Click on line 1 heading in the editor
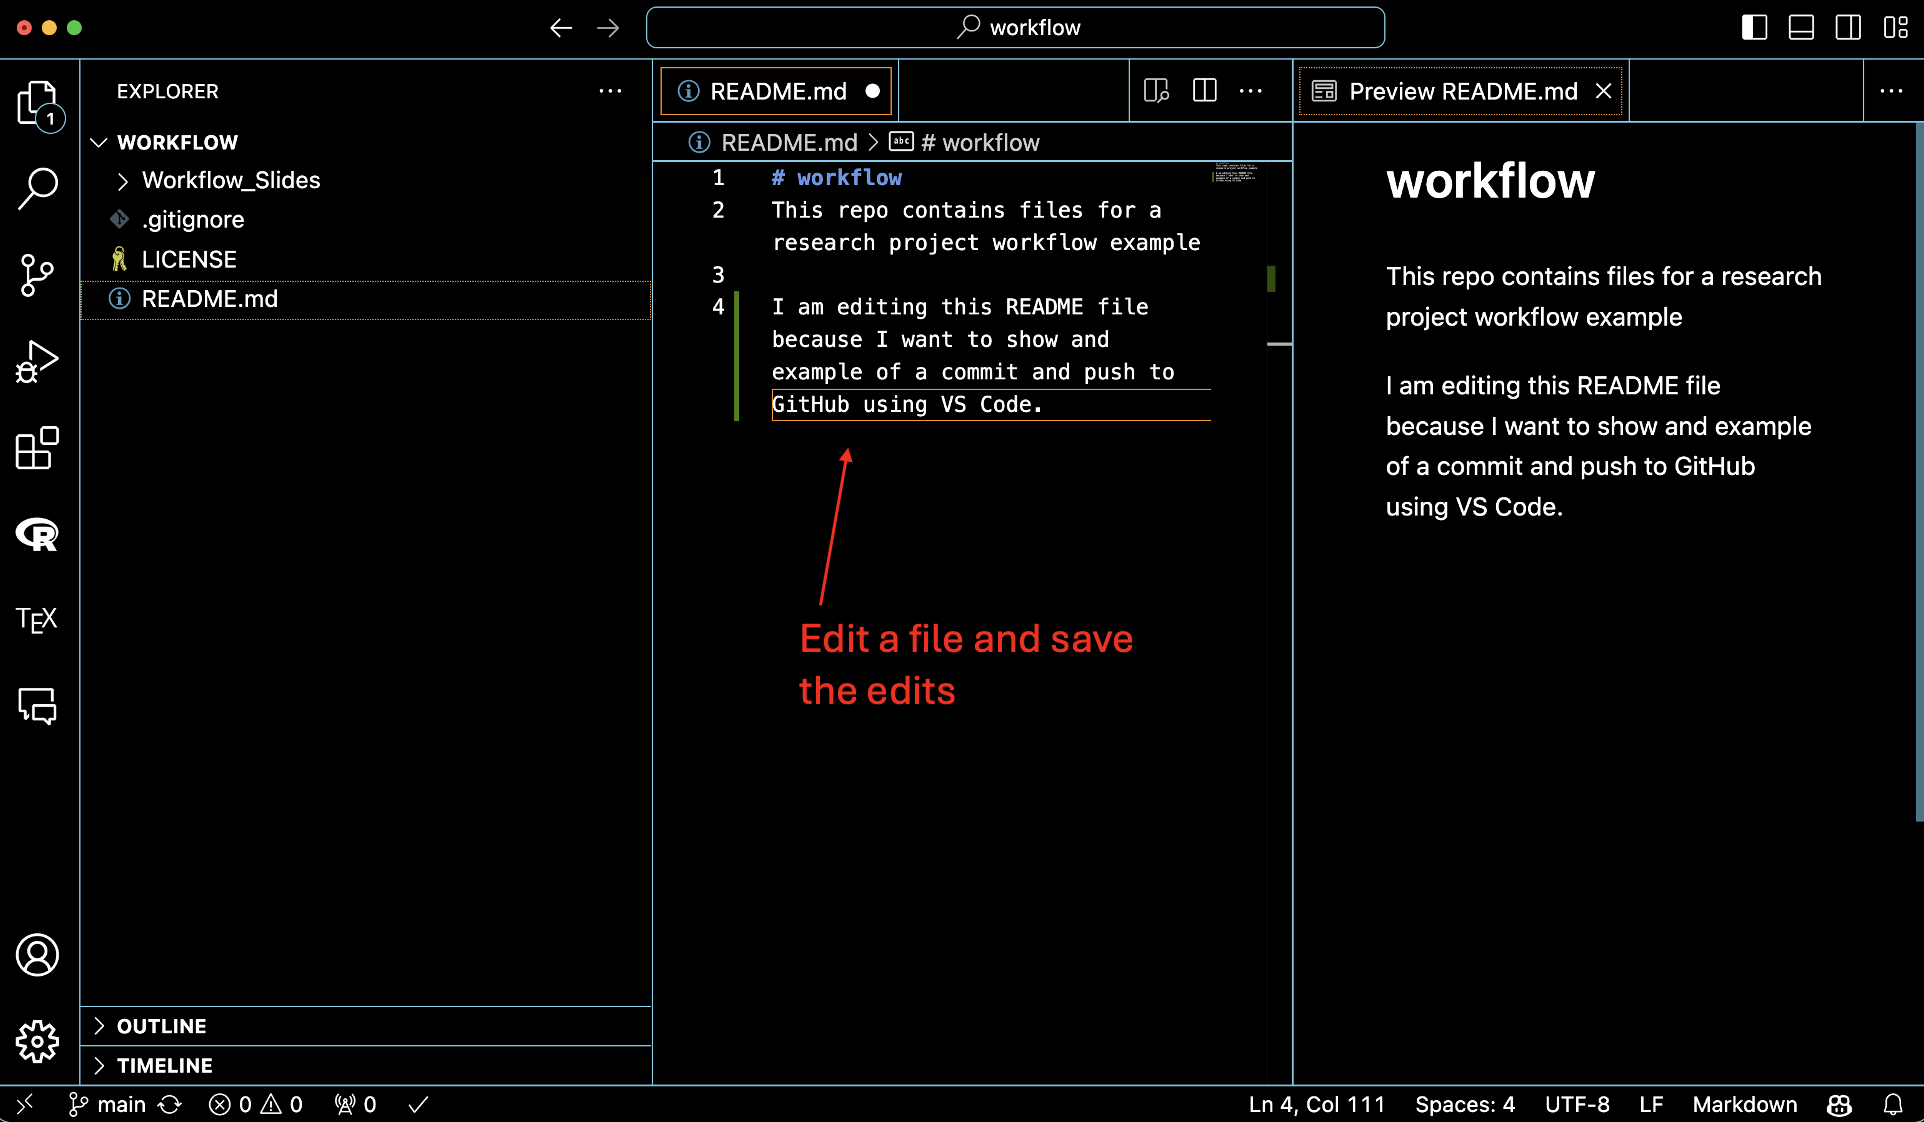1924x1122 pixels. (x=837, y=178)
